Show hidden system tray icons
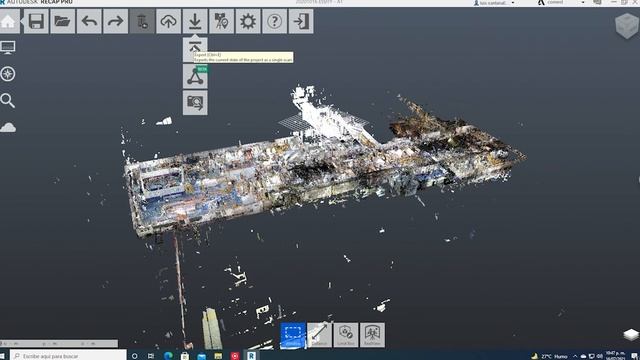Viewport: 640px width, 360px height. (575, 356)
